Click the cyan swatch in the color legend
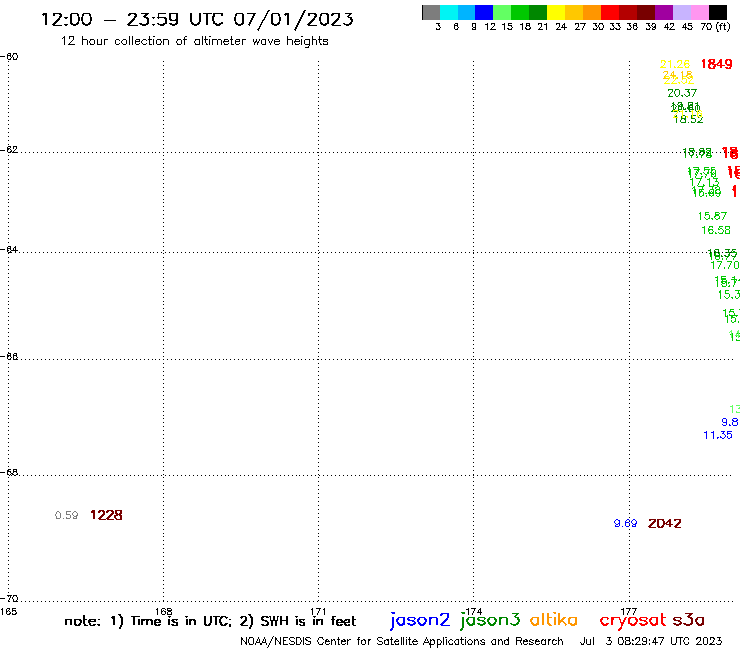 pyautogui.click(x=449, y=12)
